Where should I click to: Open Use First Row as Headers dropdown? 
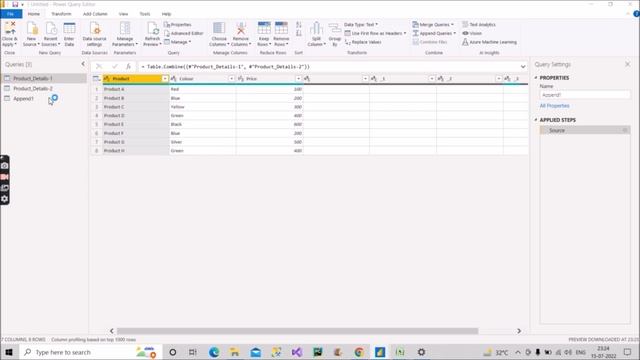[x=376, y=33]
